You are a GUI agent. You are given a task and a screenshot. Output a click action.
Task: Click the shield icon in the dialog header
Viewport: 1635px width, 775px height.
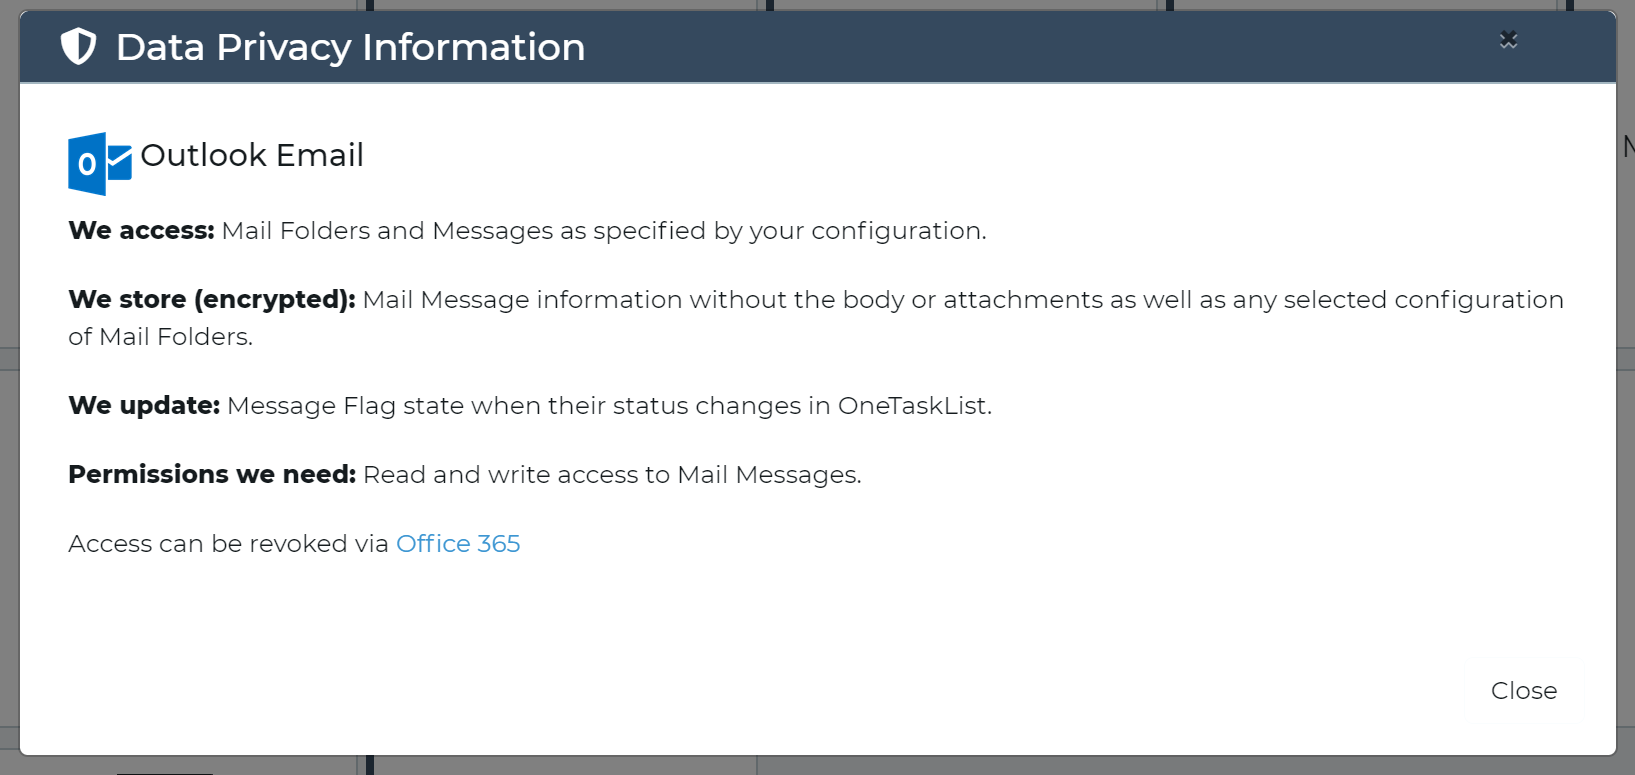(x=79, y=47)
